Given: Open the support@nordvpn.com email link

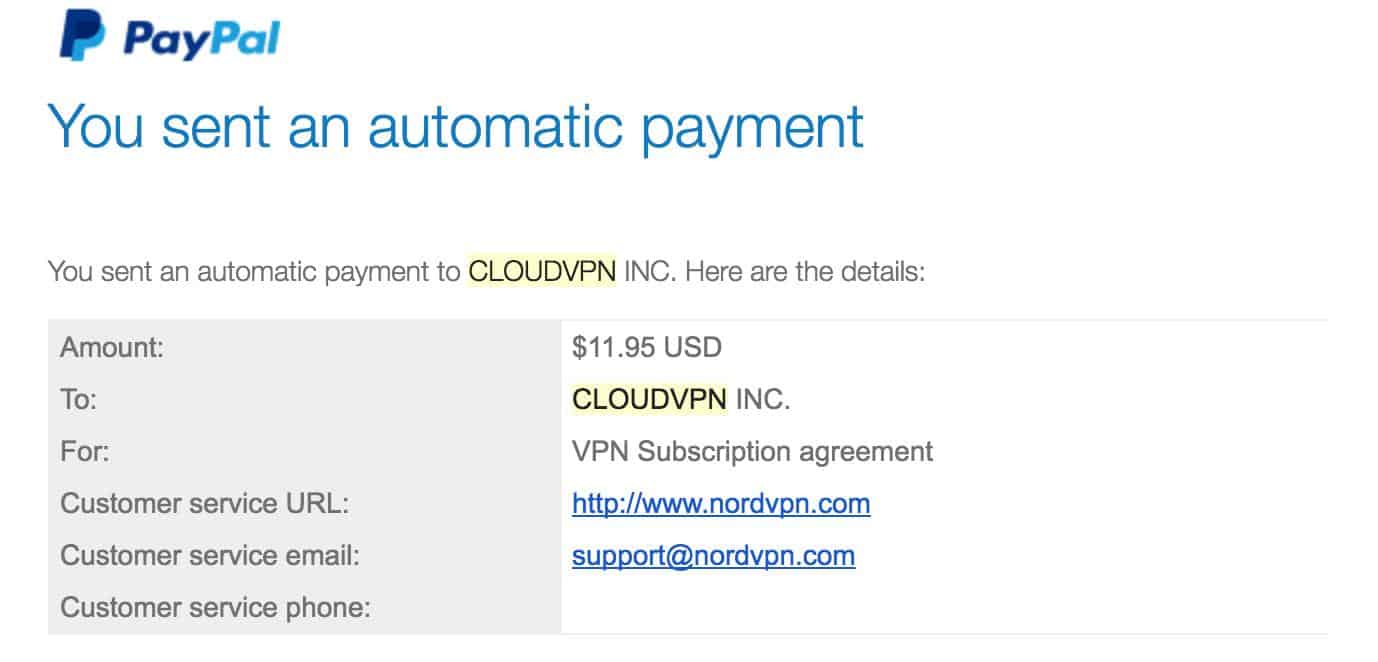Looking at the screenshot, I should point(713,555).
